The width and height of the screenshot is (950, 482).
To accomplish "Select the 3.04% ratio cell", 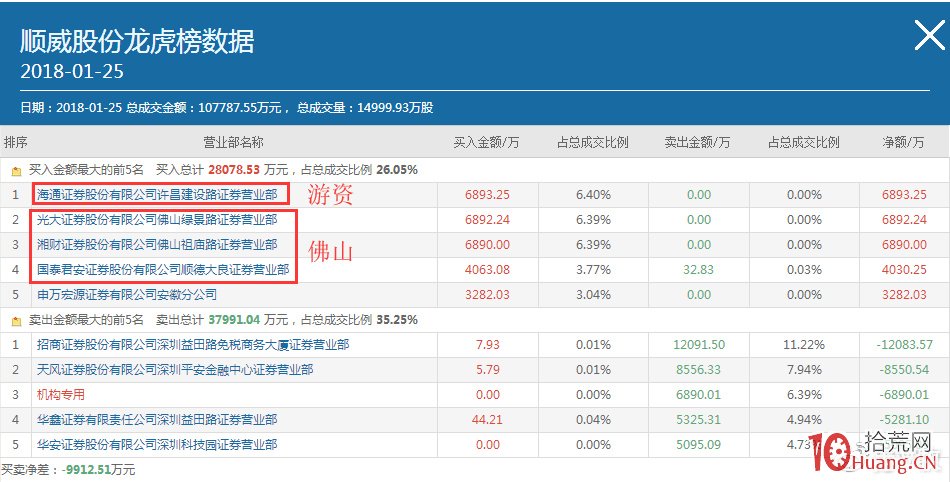I will click(x=594, y=295).
